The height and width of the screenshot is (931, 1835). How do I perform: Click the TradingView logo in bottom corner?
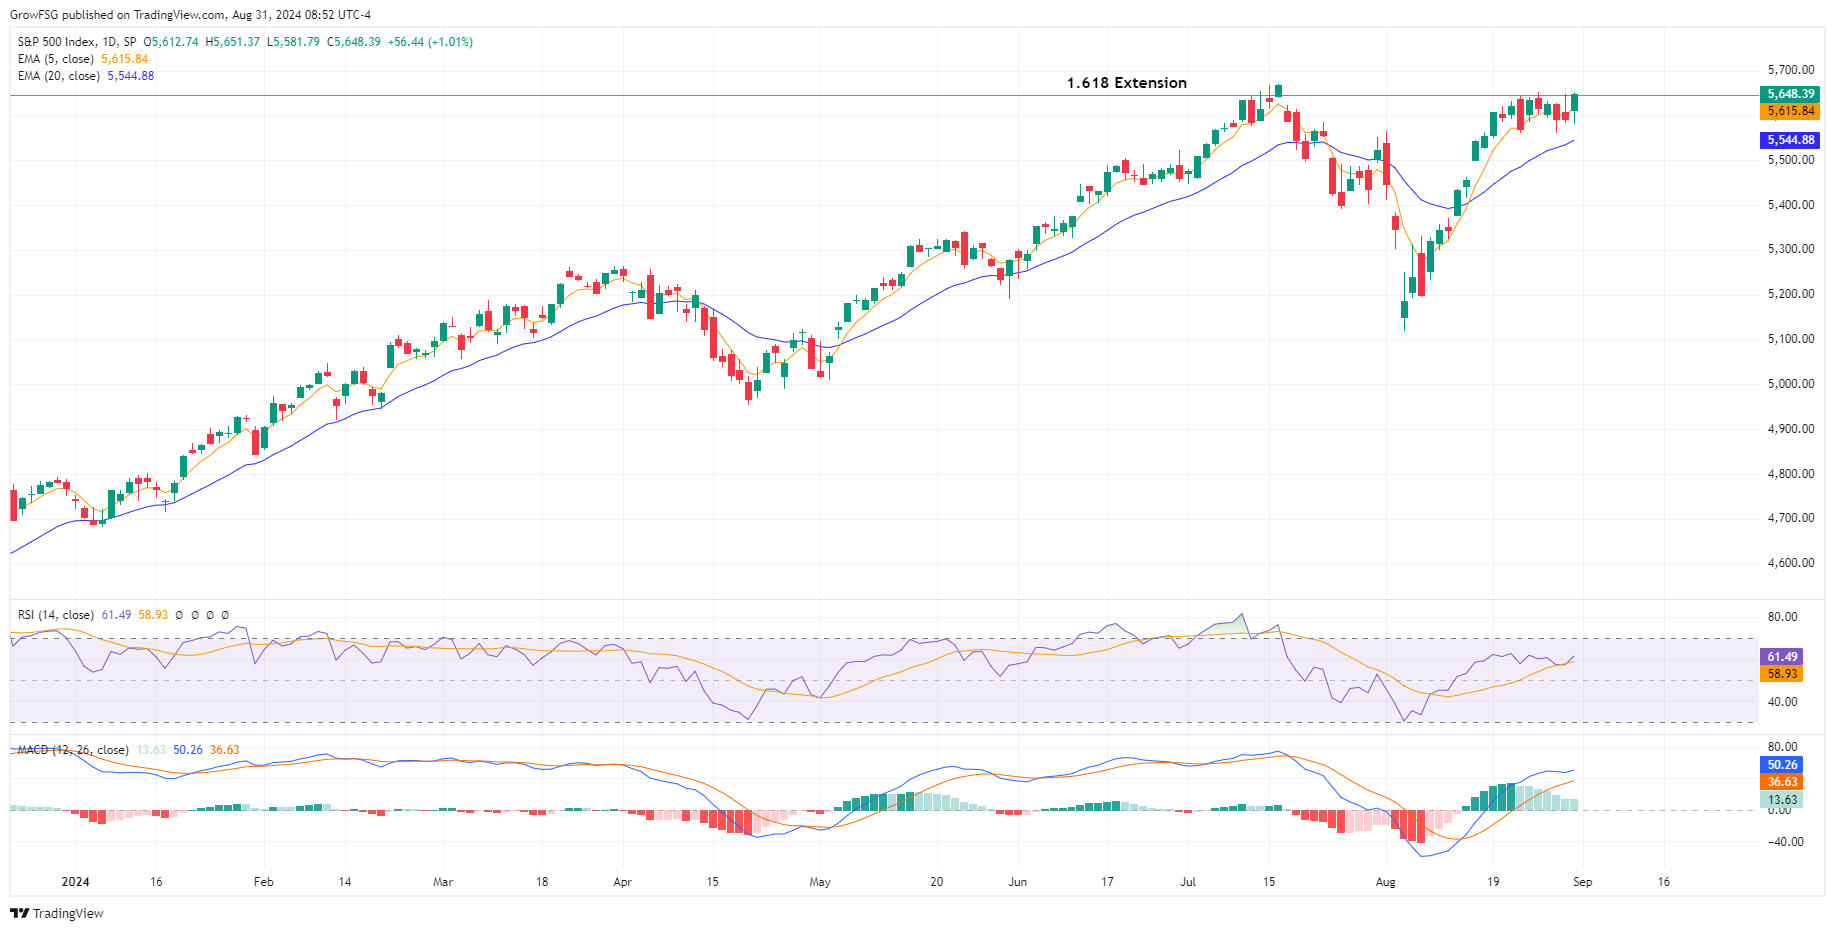[x=57, y=913]
